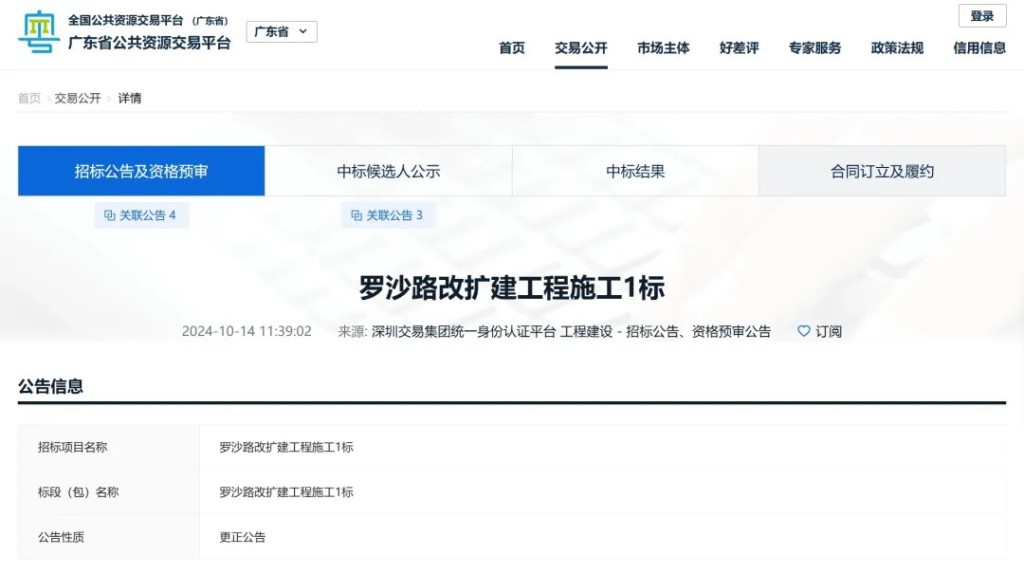
Task: Expand the 广东省 province dropdown
Action: (x=281, y=32)
